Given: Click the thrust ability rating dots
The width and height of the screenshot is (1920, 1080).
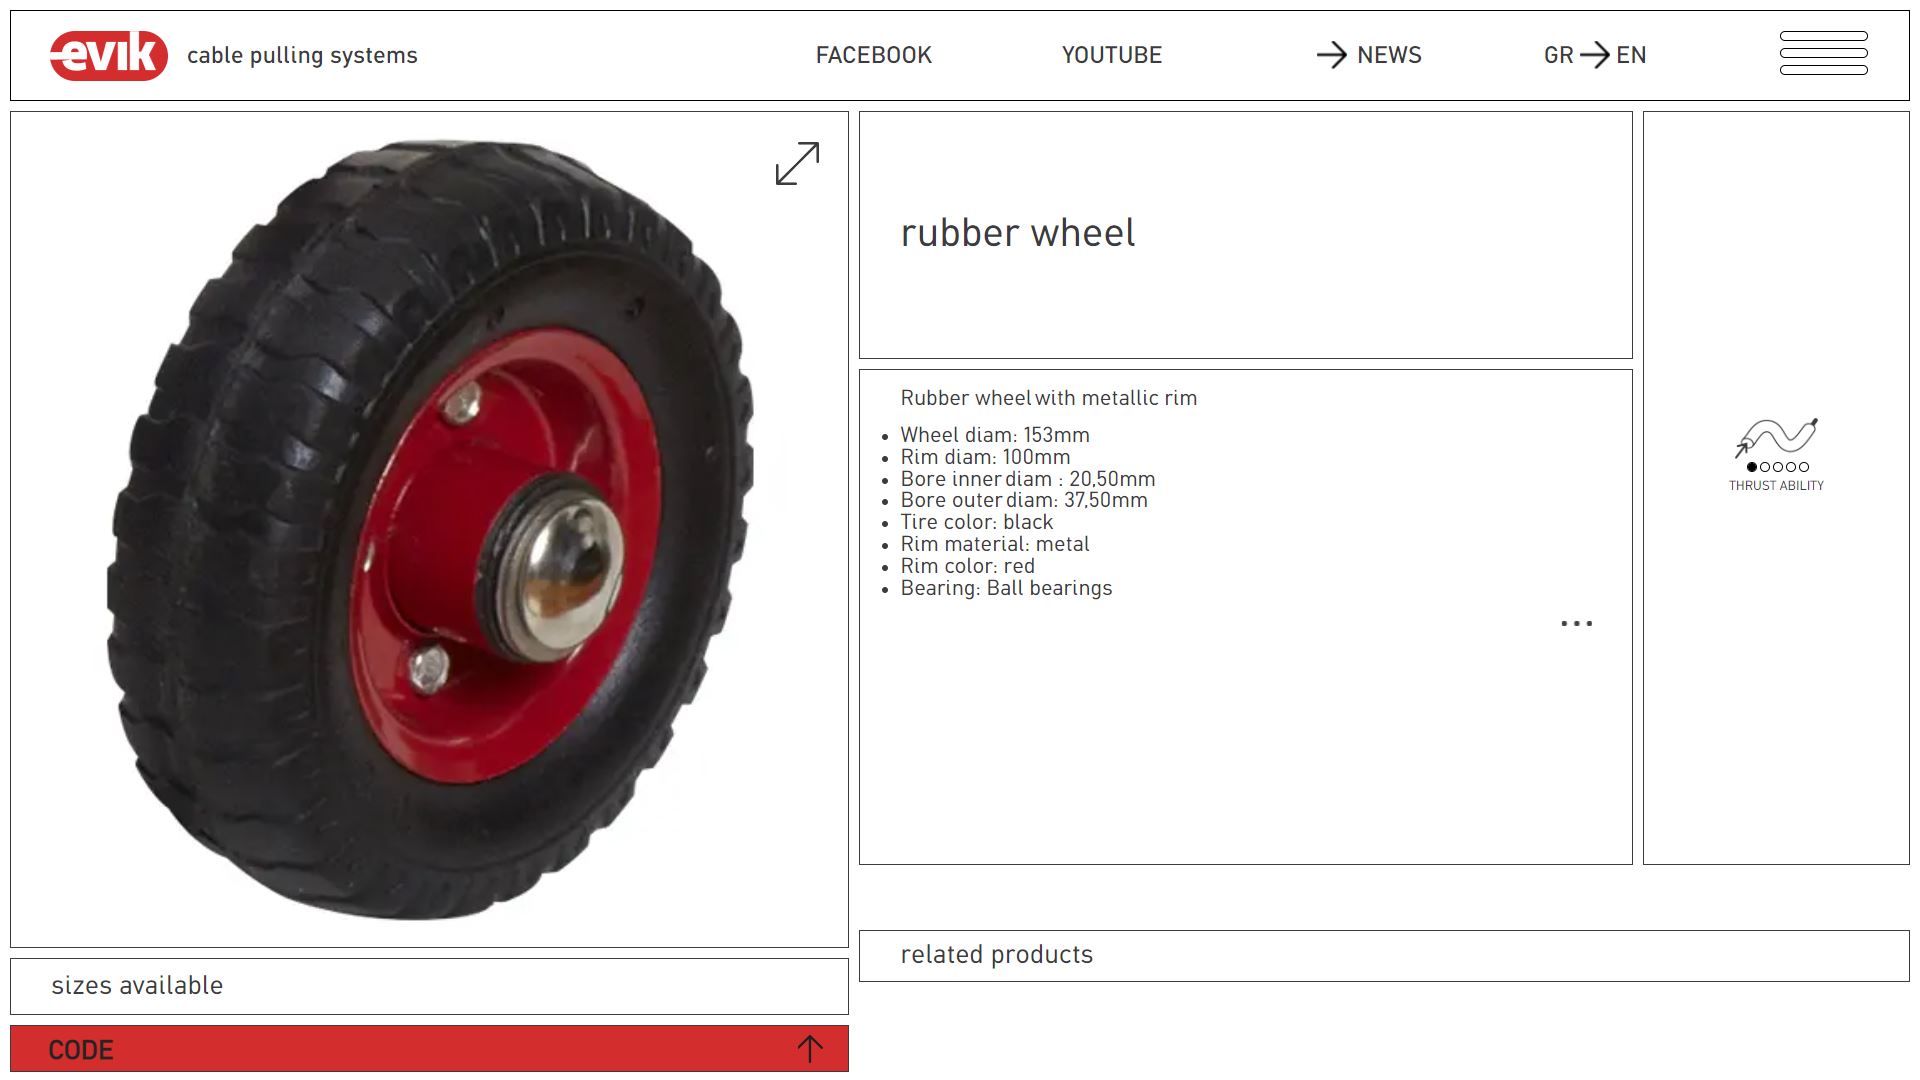Looking at the screenshot, I should [1777, 467].
